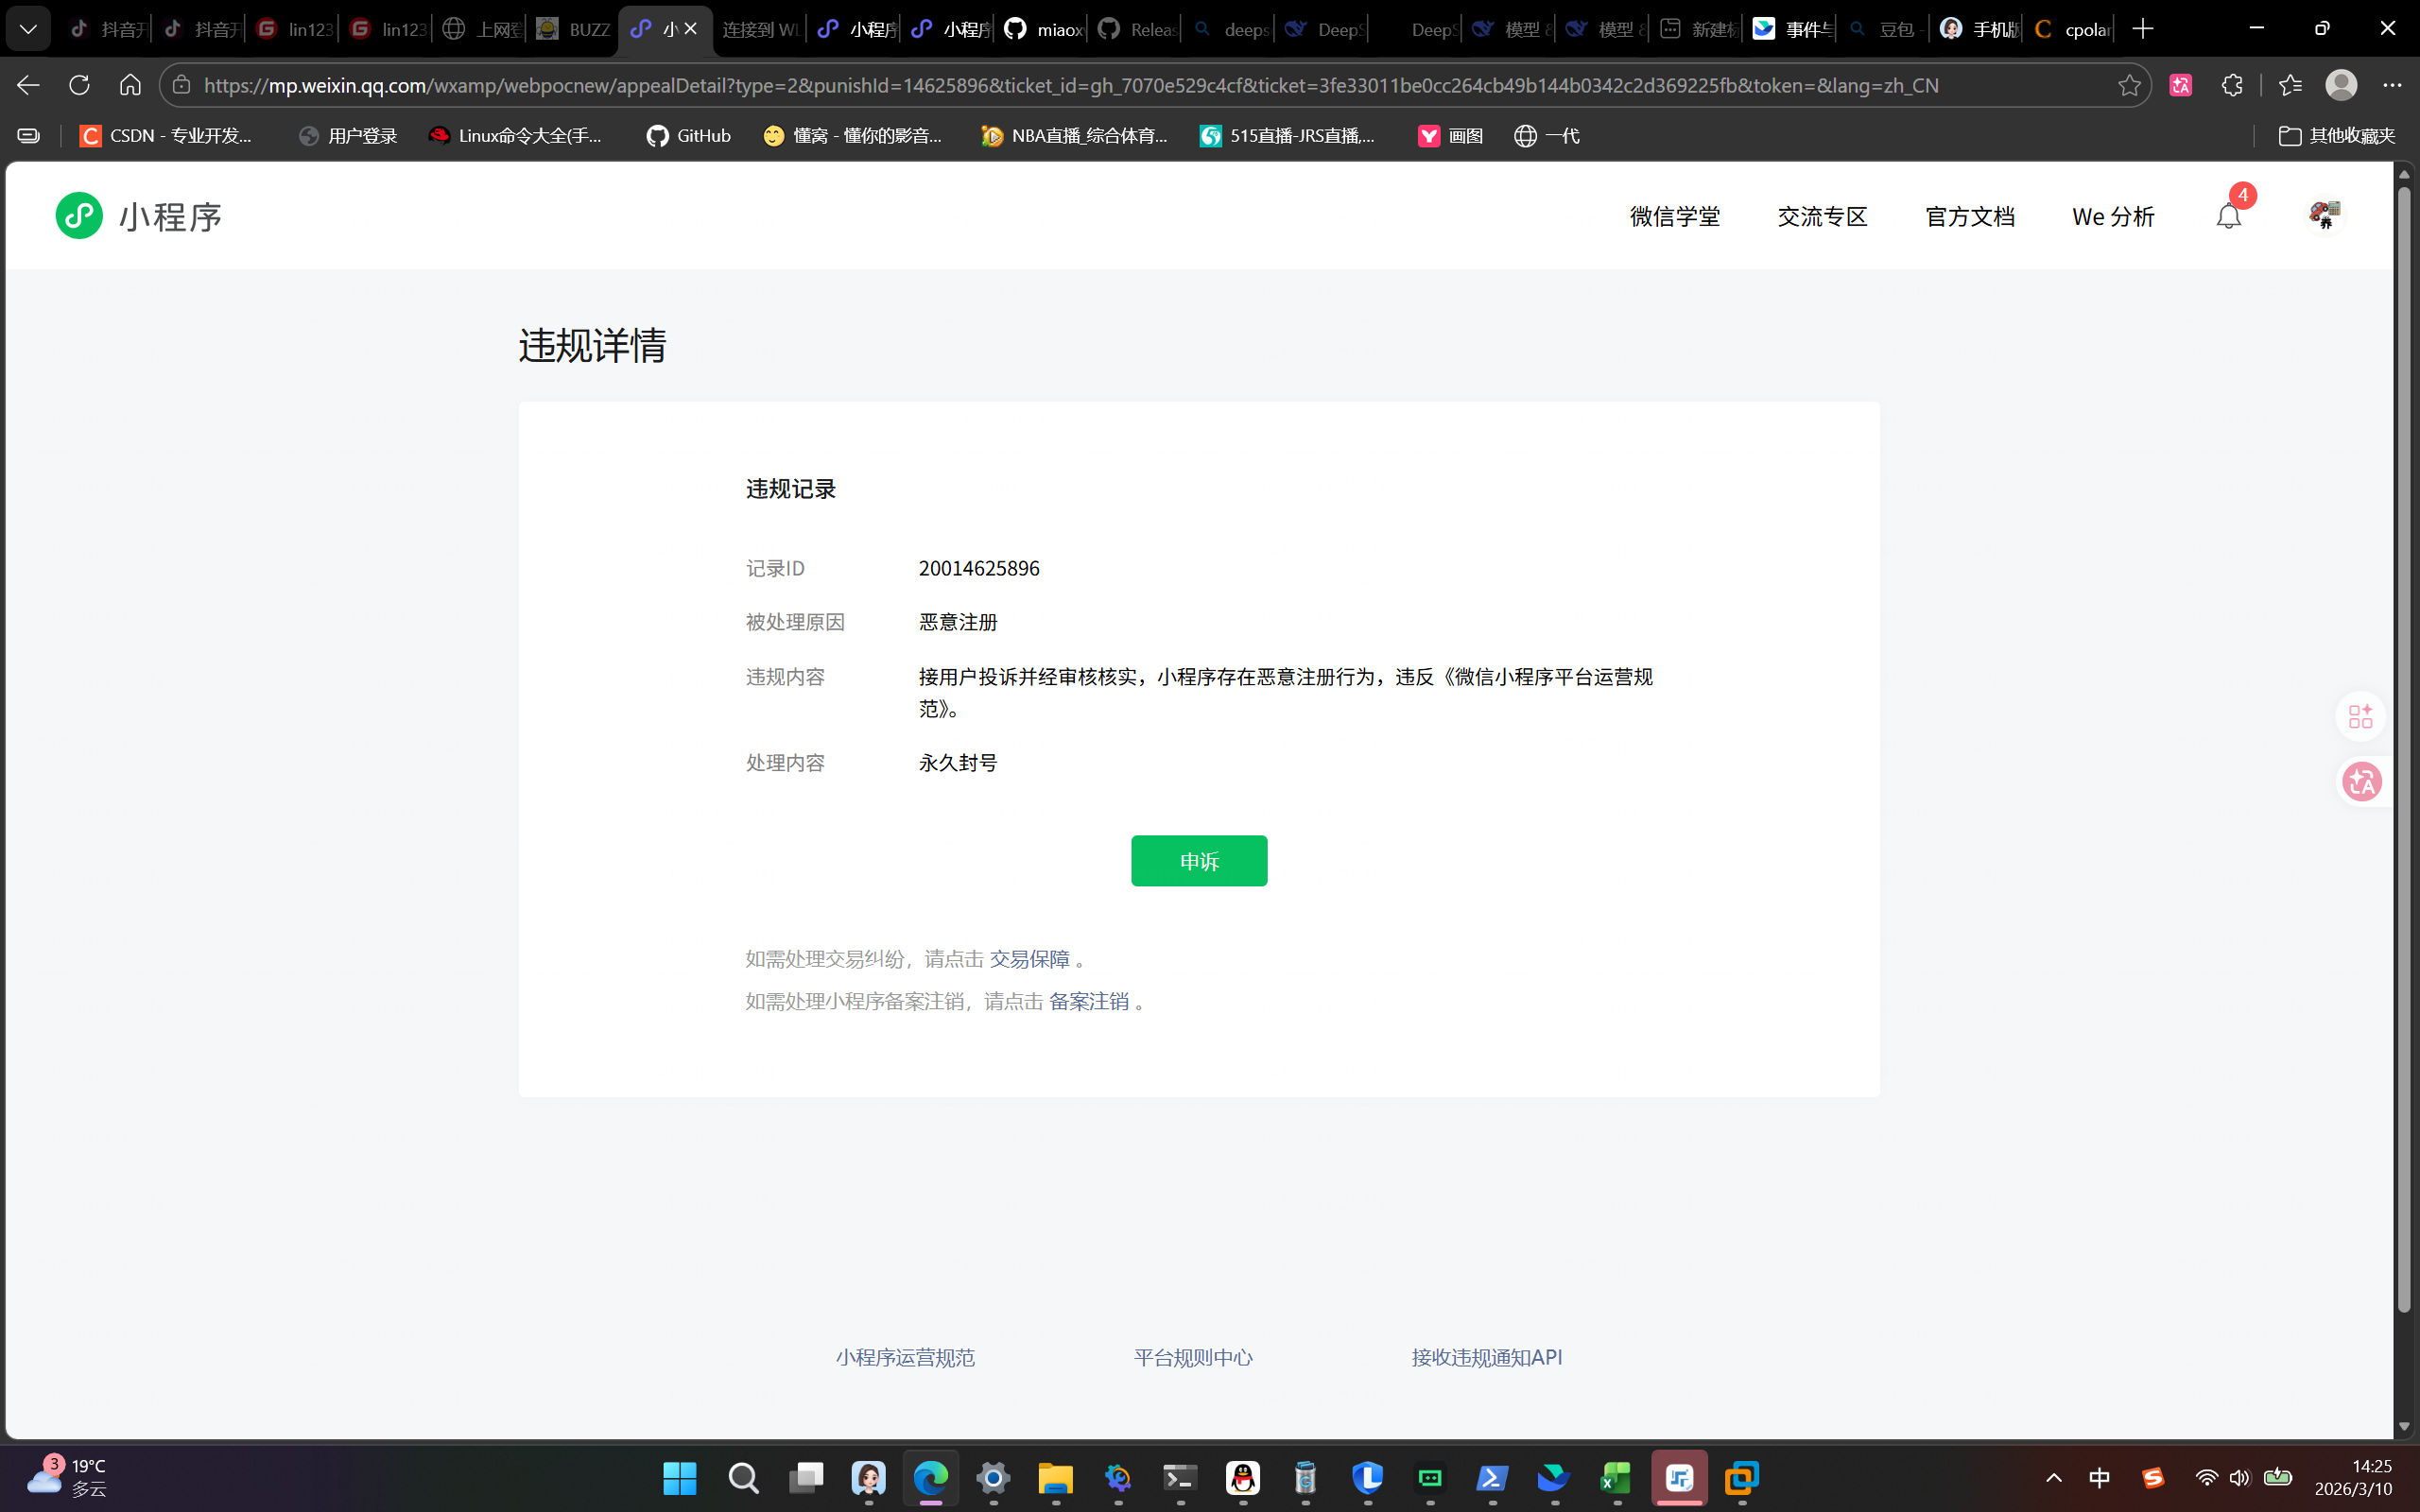Click the notification bell icon

2228,216
